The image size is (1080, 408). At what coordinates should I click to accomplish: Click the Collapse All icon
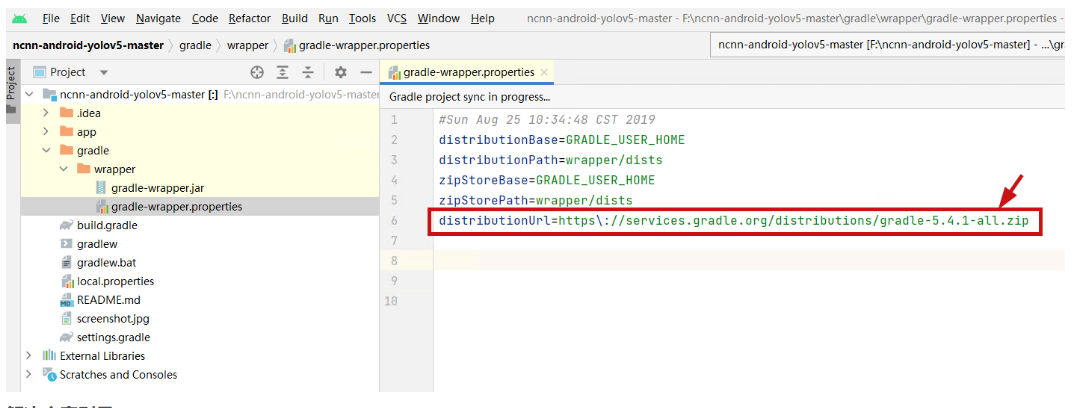(x=308, y=72)
